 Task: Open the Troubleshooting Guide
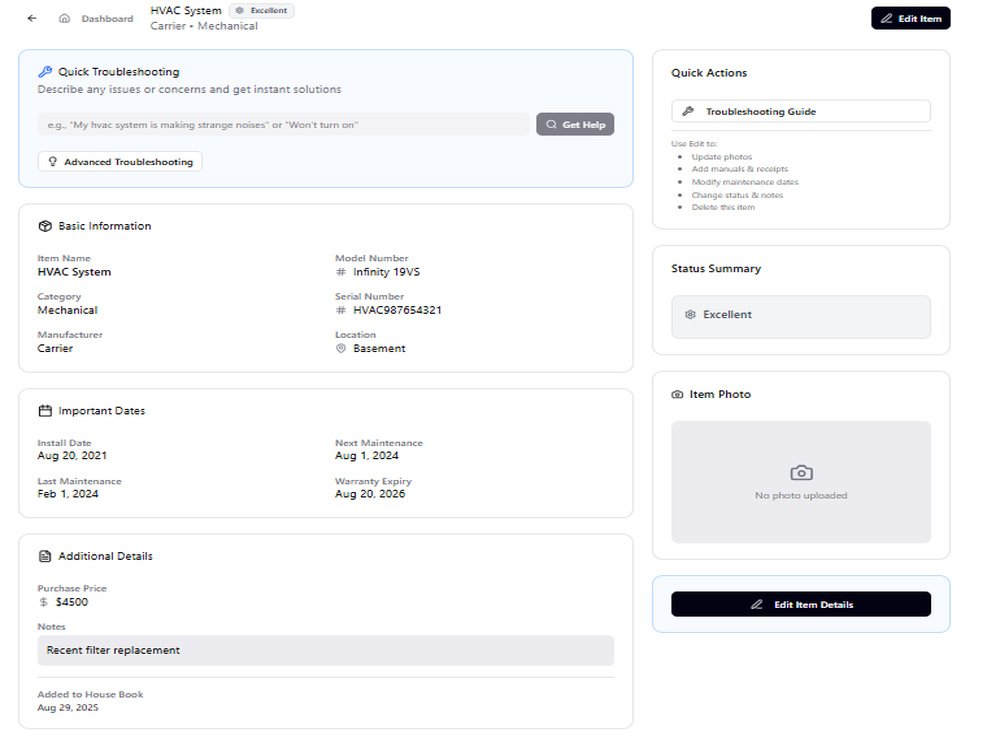(800, 111)
